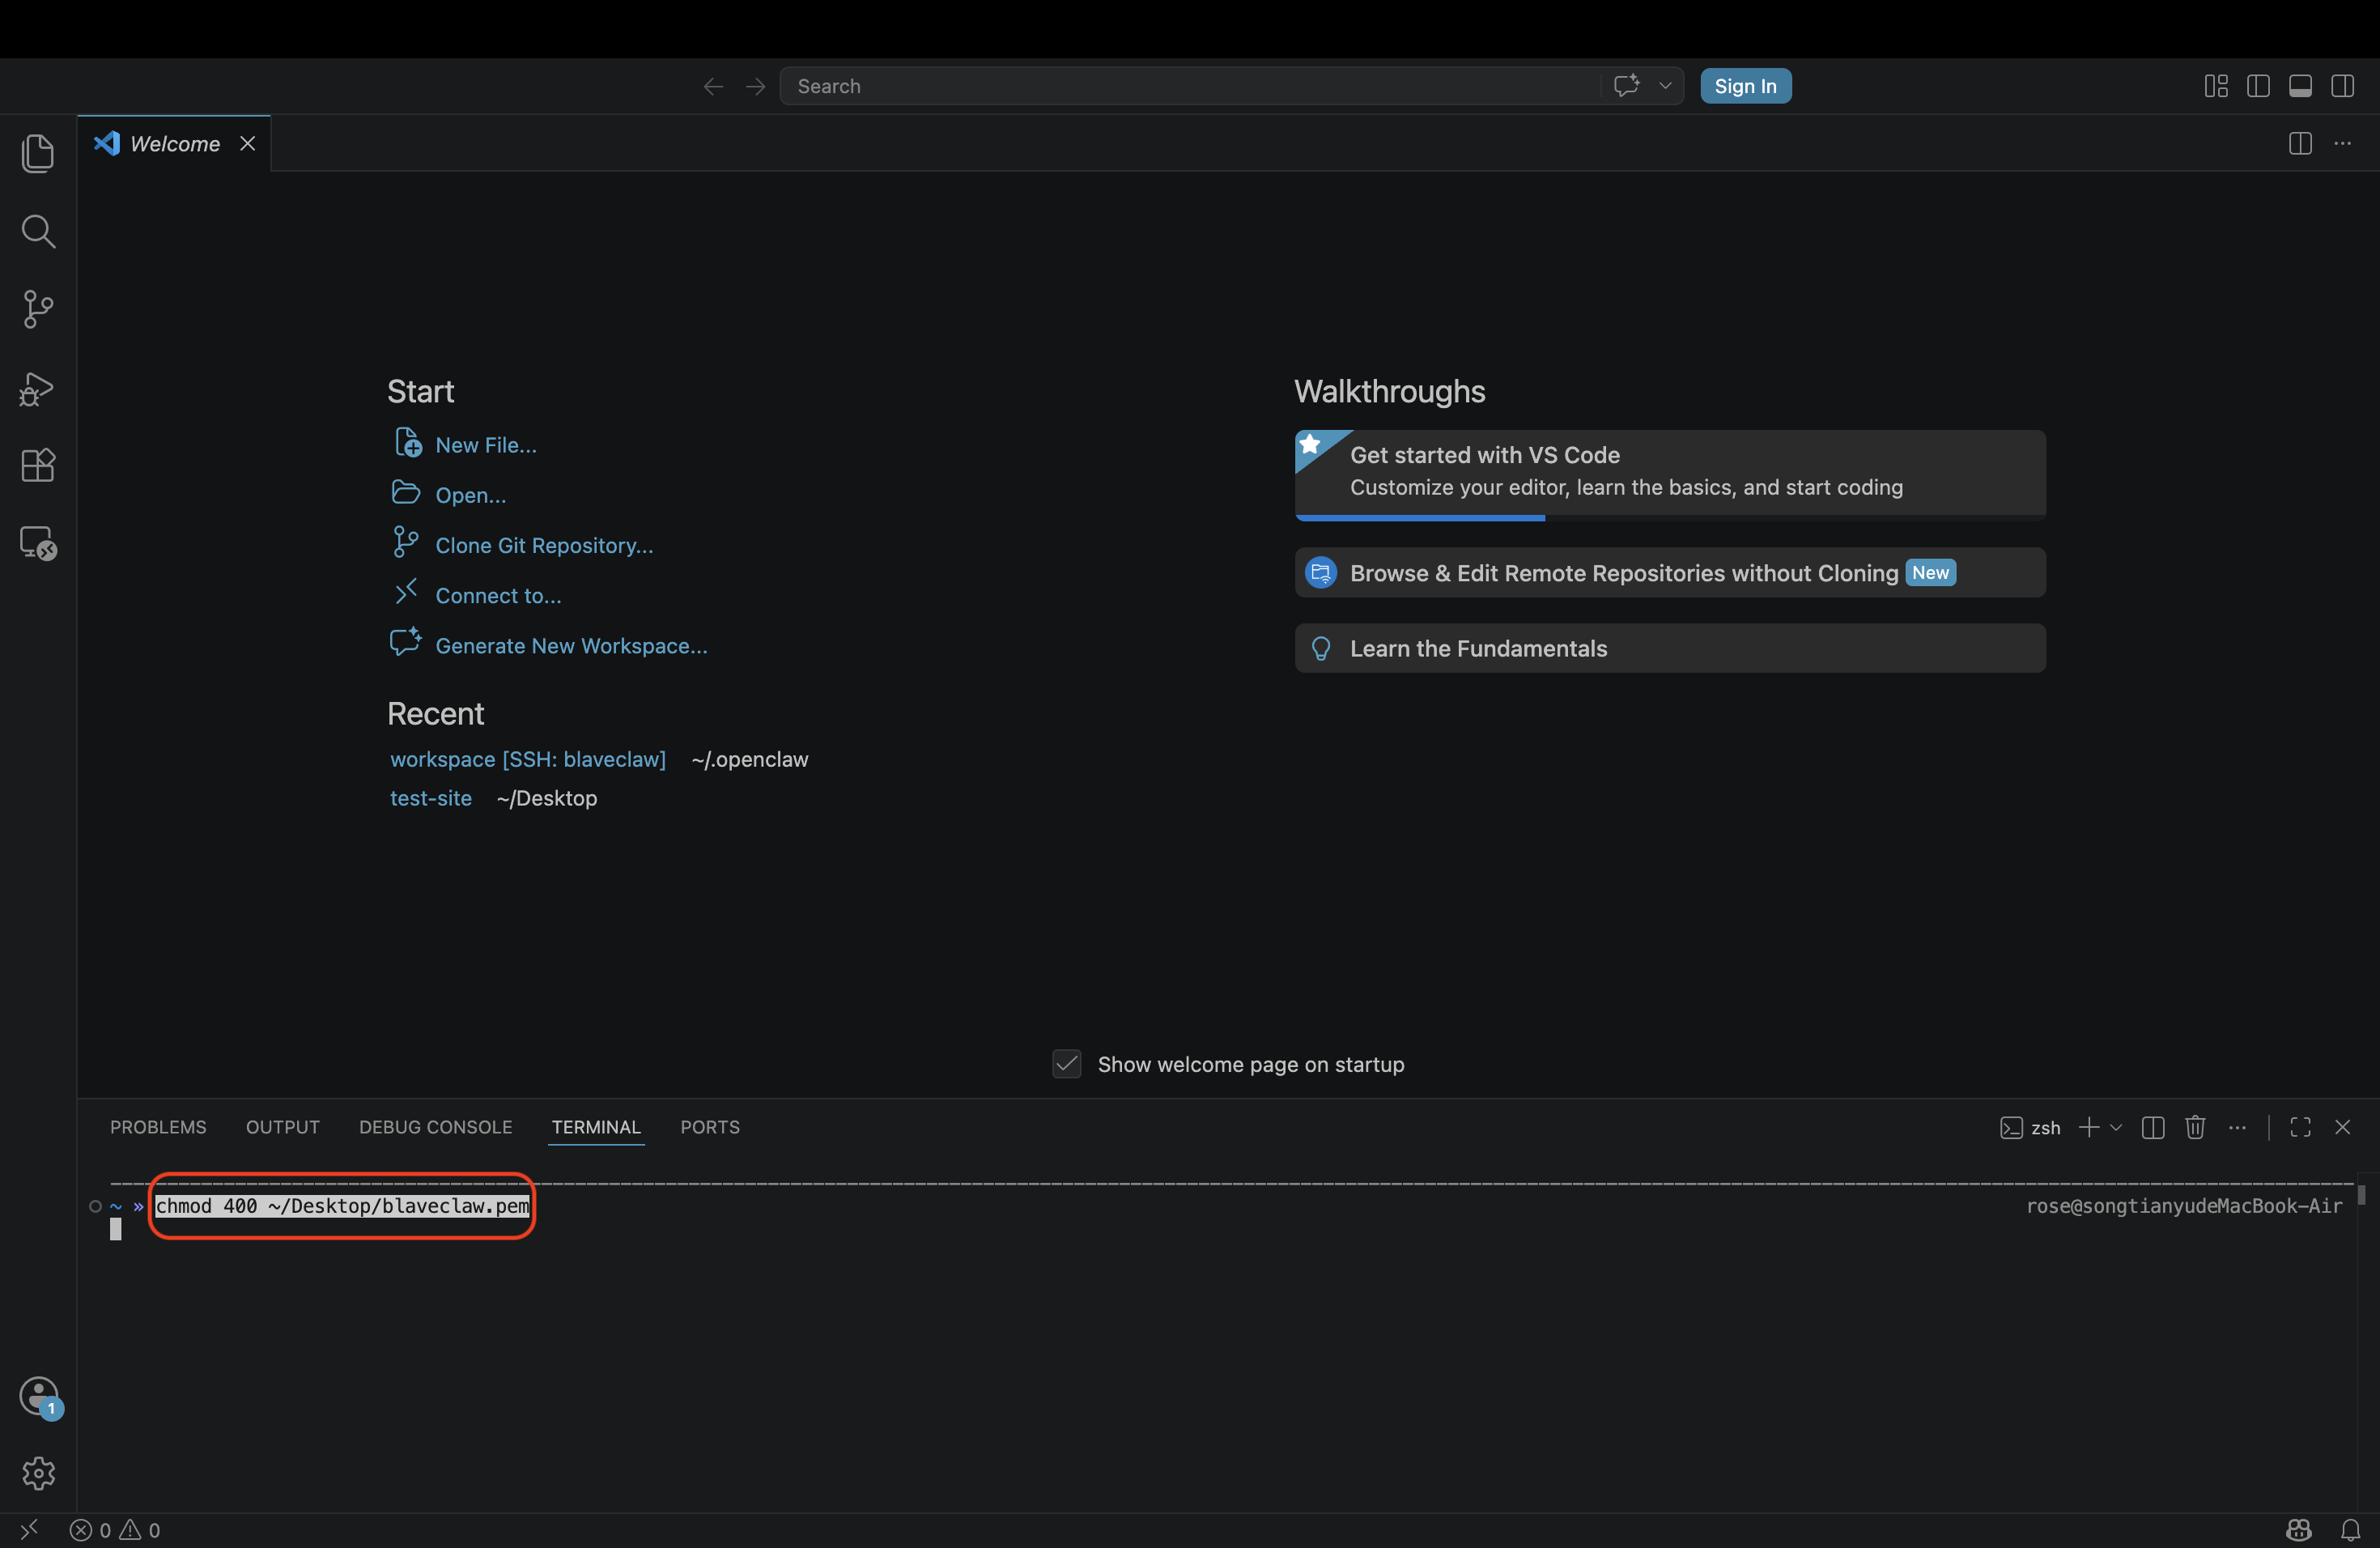Click the Open... link
This screenshot has width=2380, height=1548.
tap(470, 495)
